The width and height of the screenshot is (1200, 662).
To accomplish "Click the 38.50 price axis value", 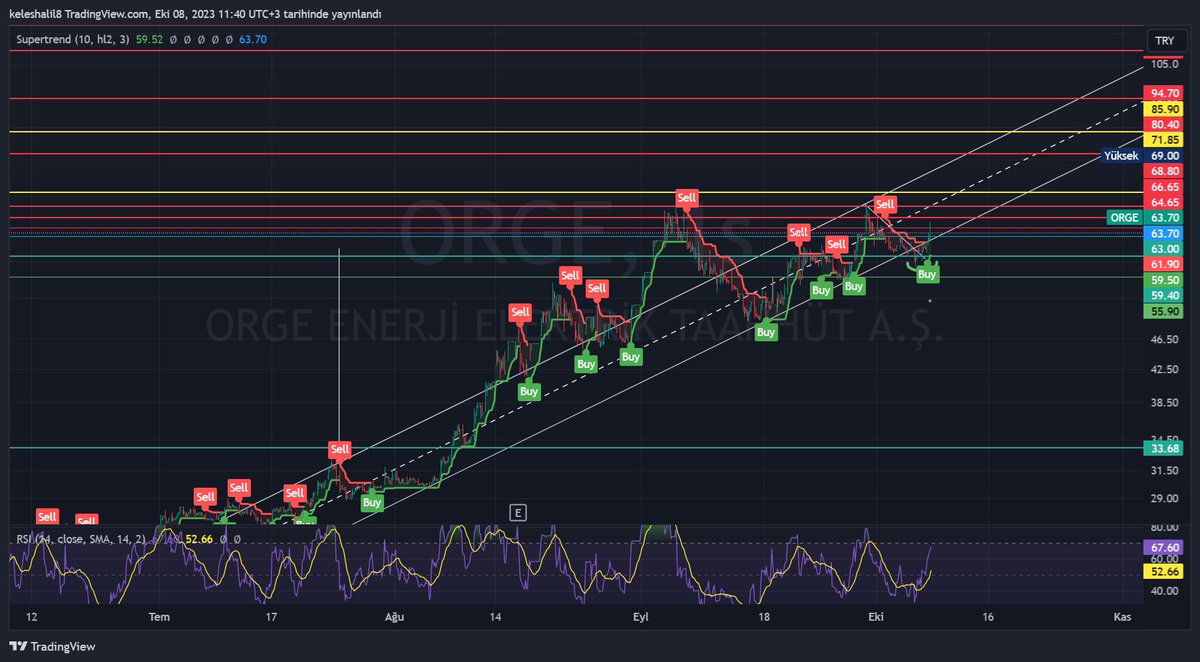I will coord(1165,403).
